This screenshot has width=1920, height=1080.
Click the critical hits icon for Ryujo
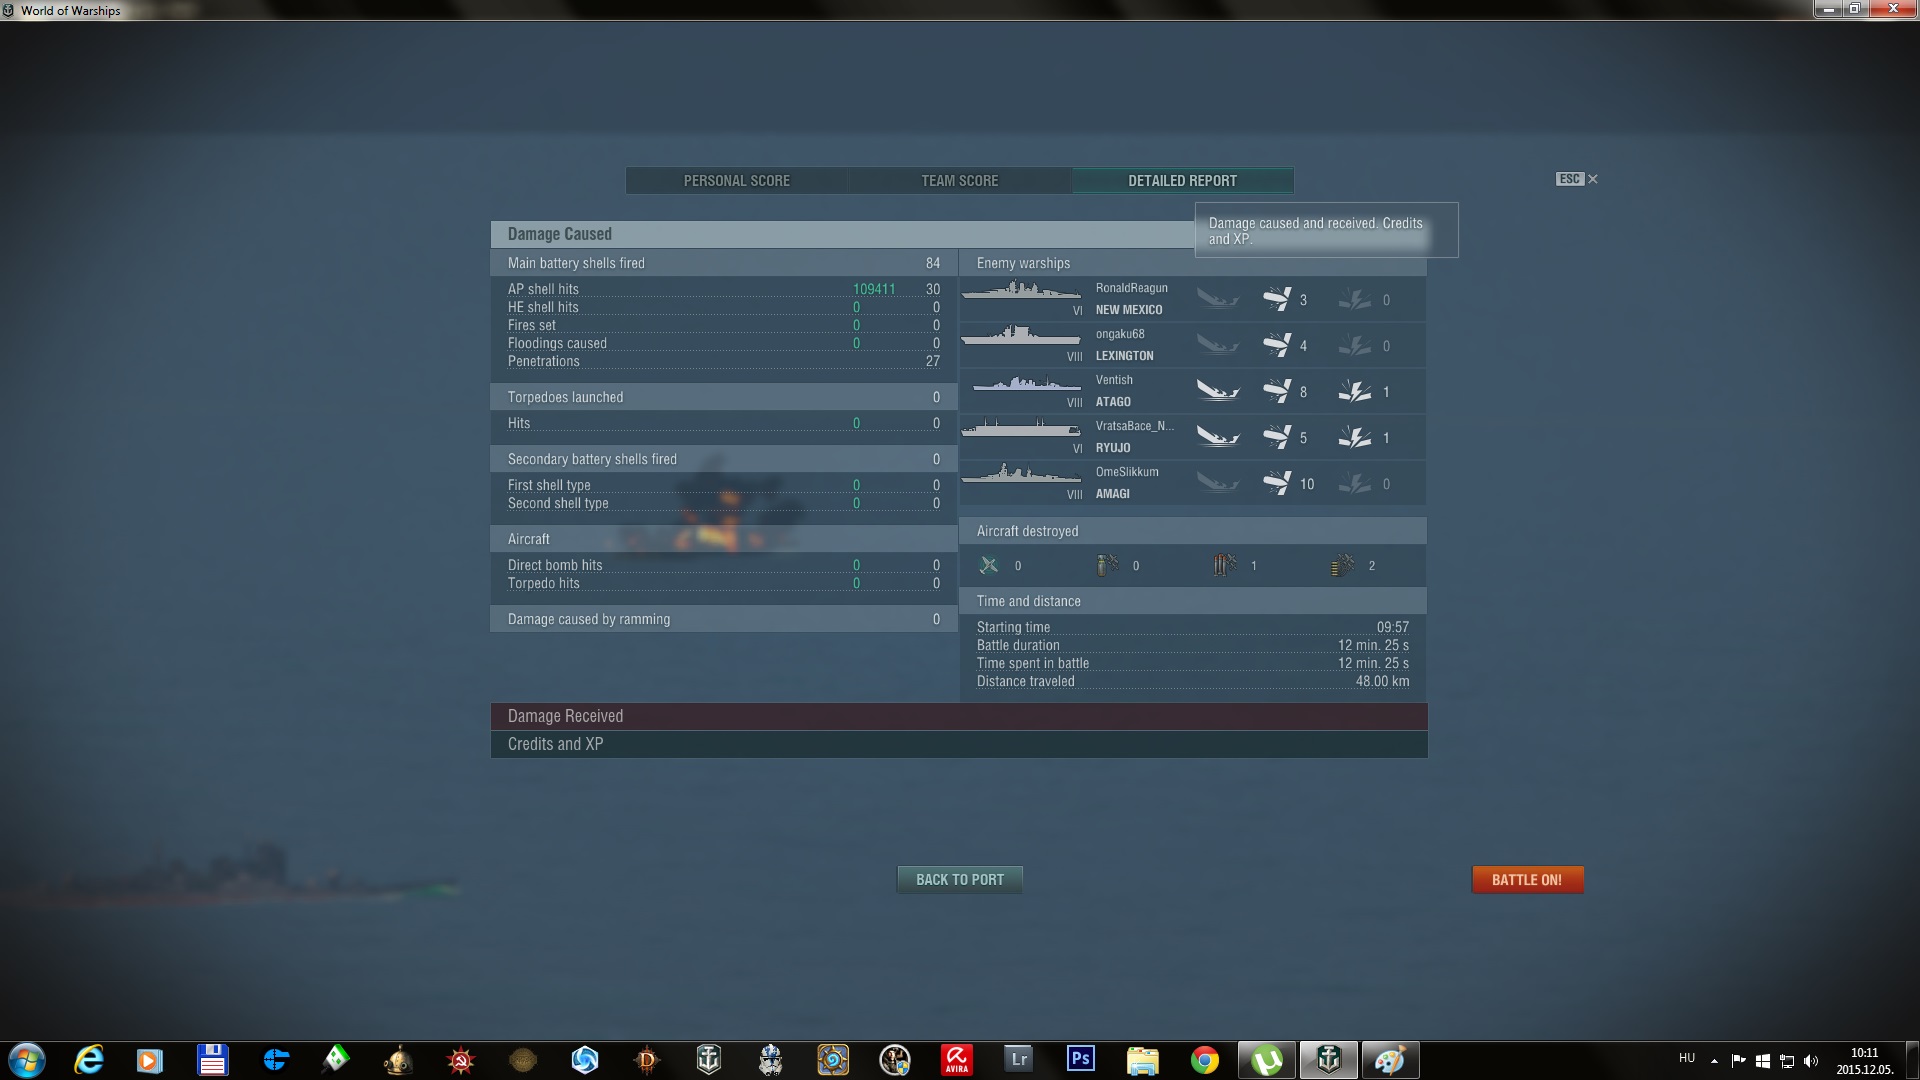pos(1355,437)
